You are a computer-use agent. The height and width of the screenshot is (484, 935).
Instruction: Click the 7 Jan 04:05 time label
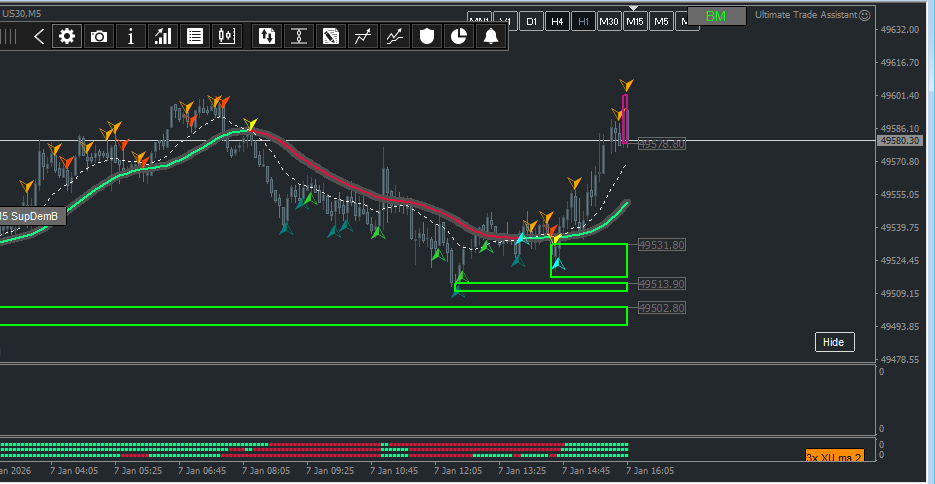(74, 471)
